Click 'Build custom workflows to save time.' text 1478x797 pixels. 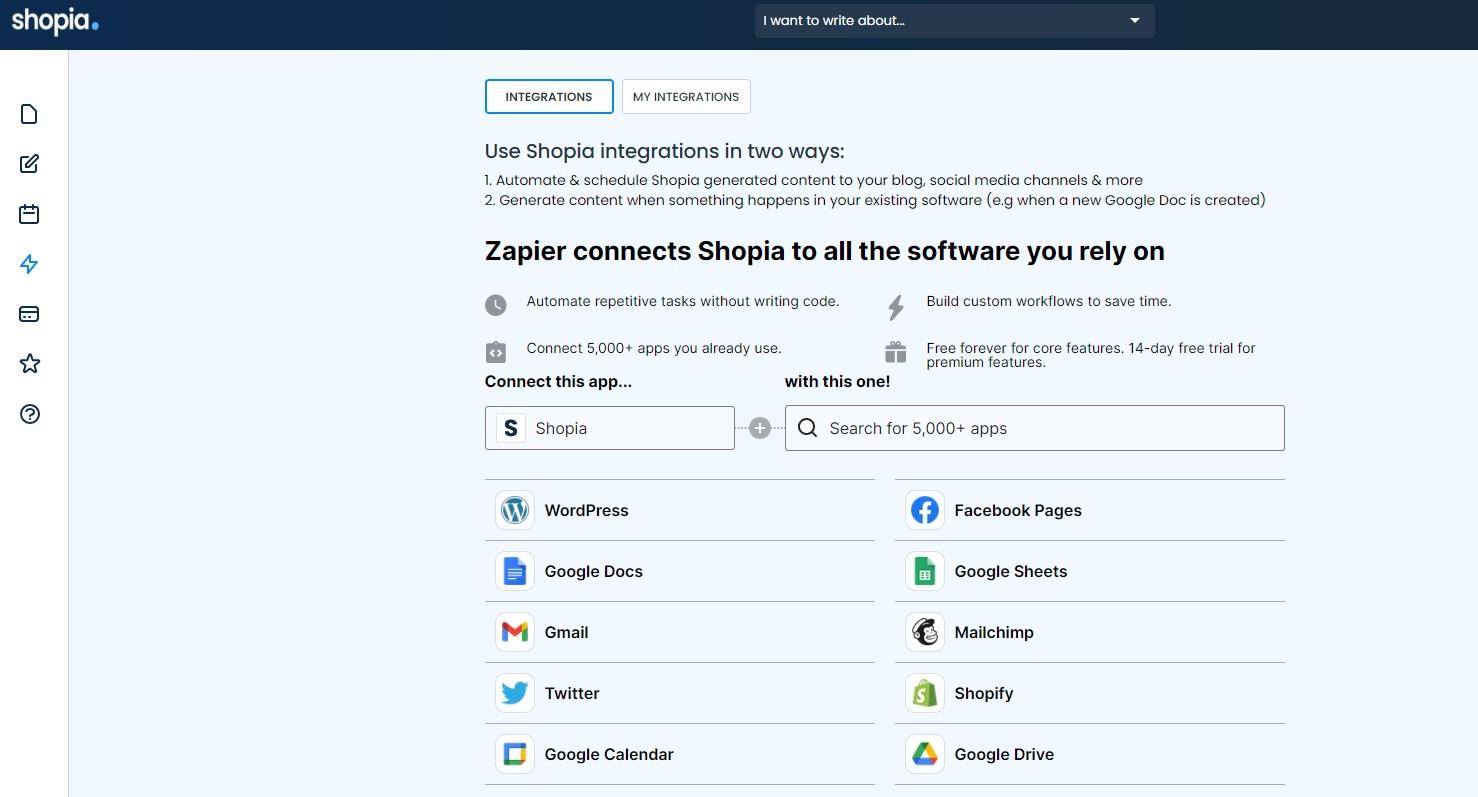coord(1049,301)
